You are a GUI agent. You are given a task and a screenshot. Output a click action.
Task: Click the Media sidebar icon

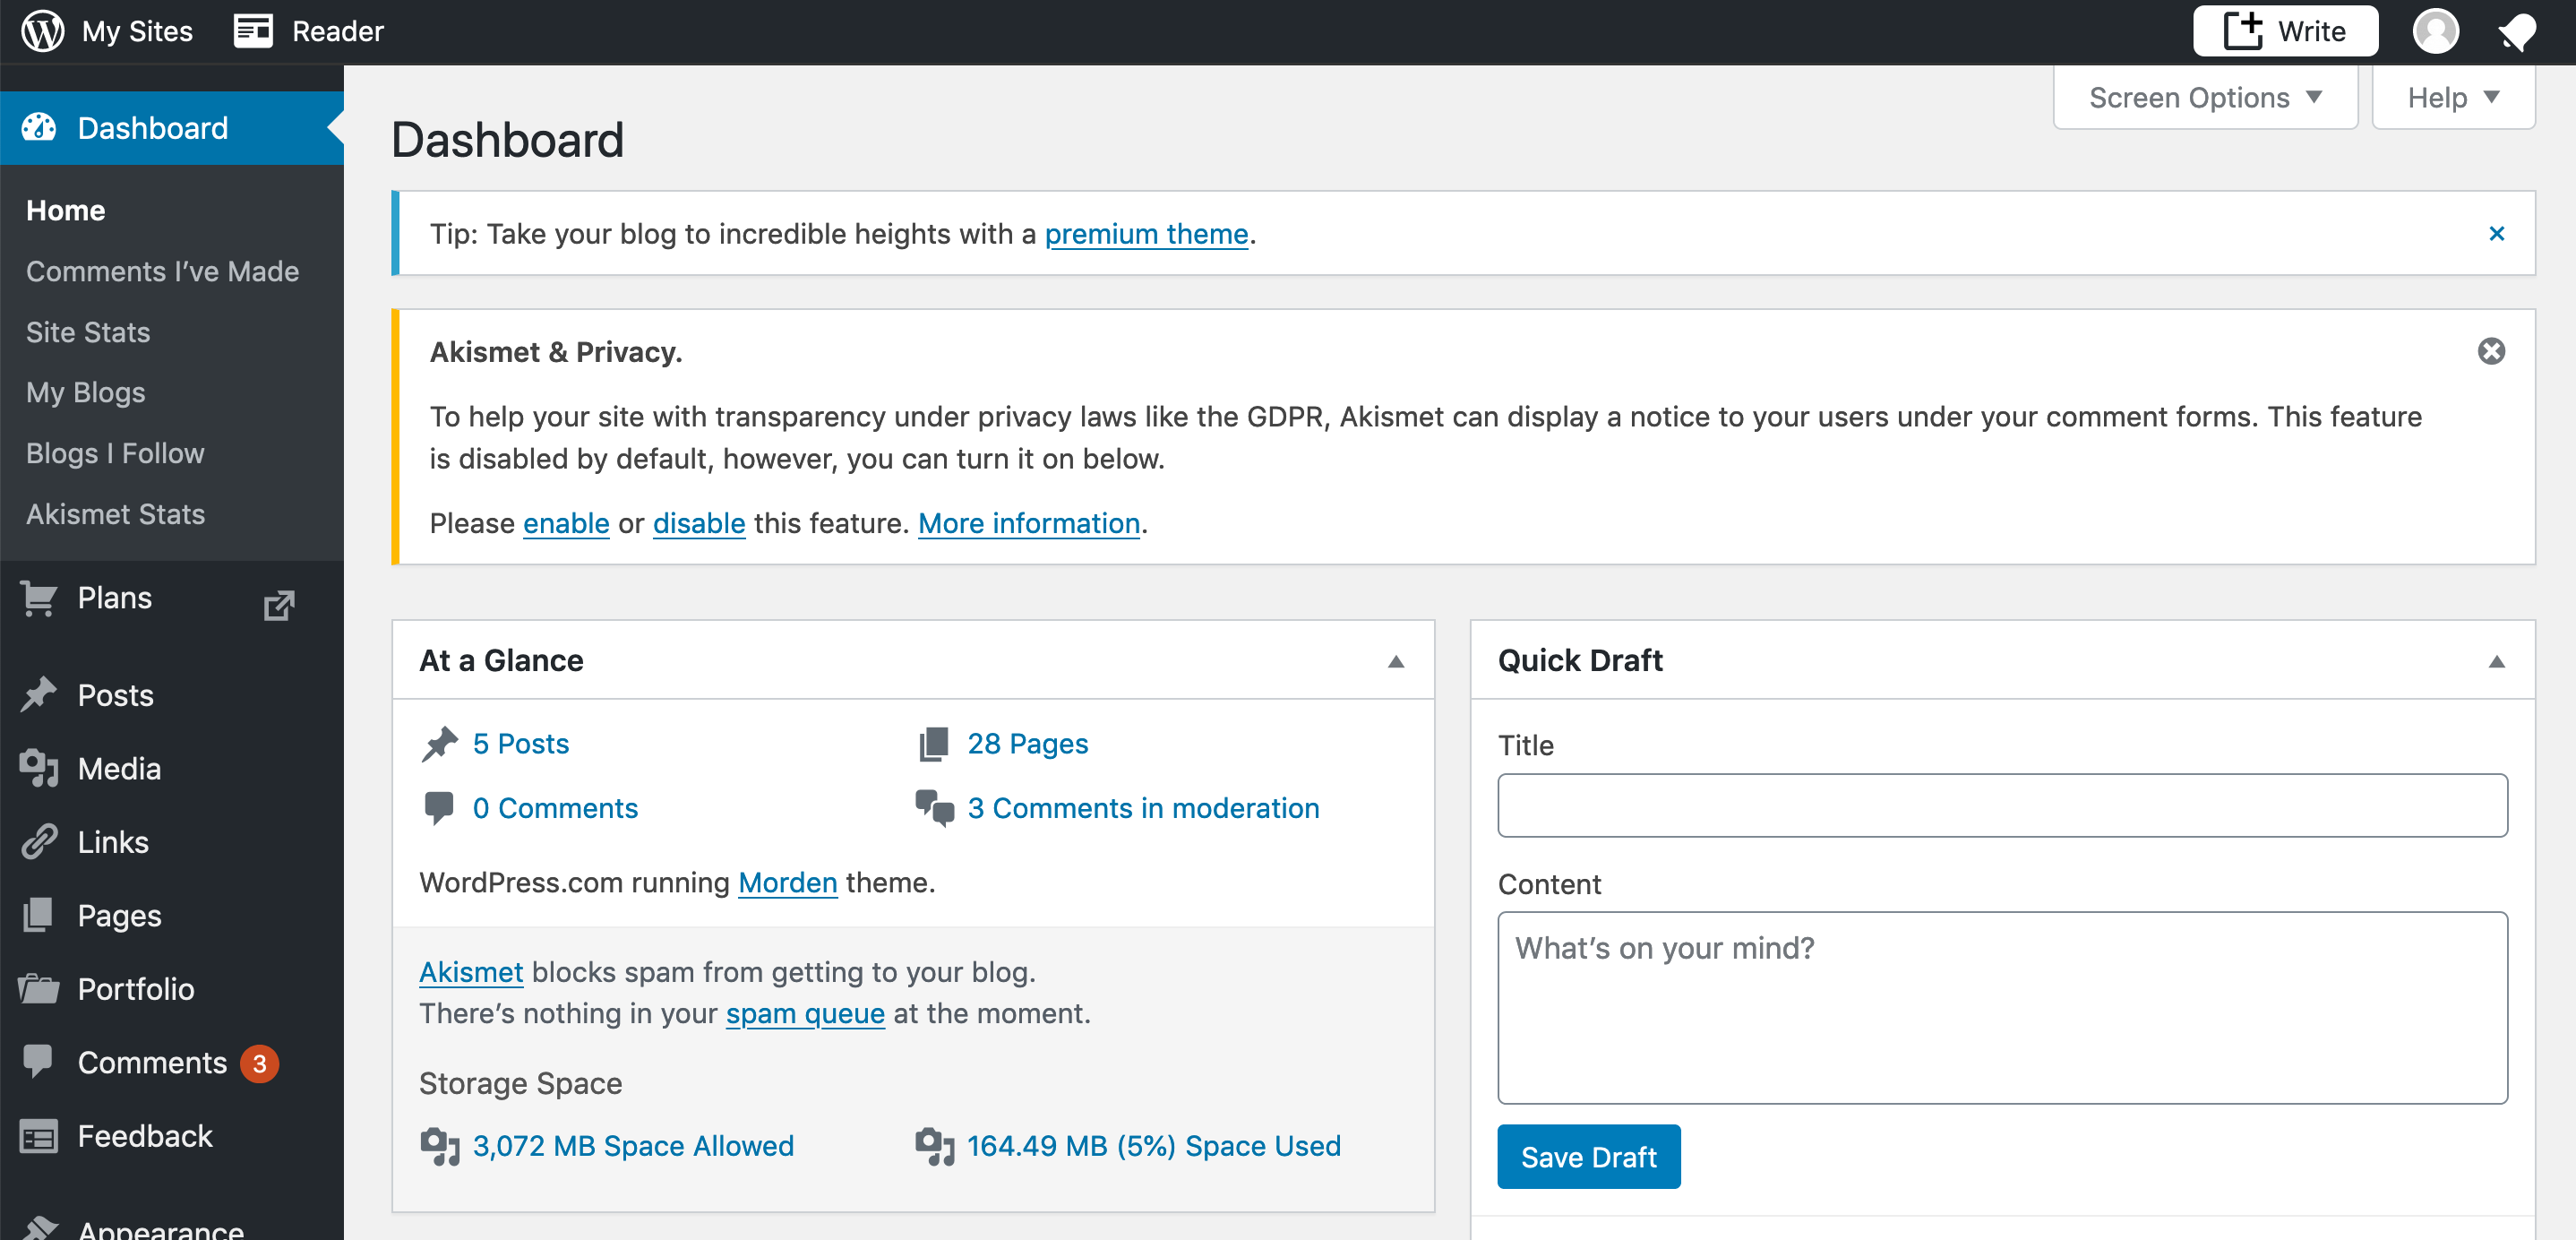39,768
